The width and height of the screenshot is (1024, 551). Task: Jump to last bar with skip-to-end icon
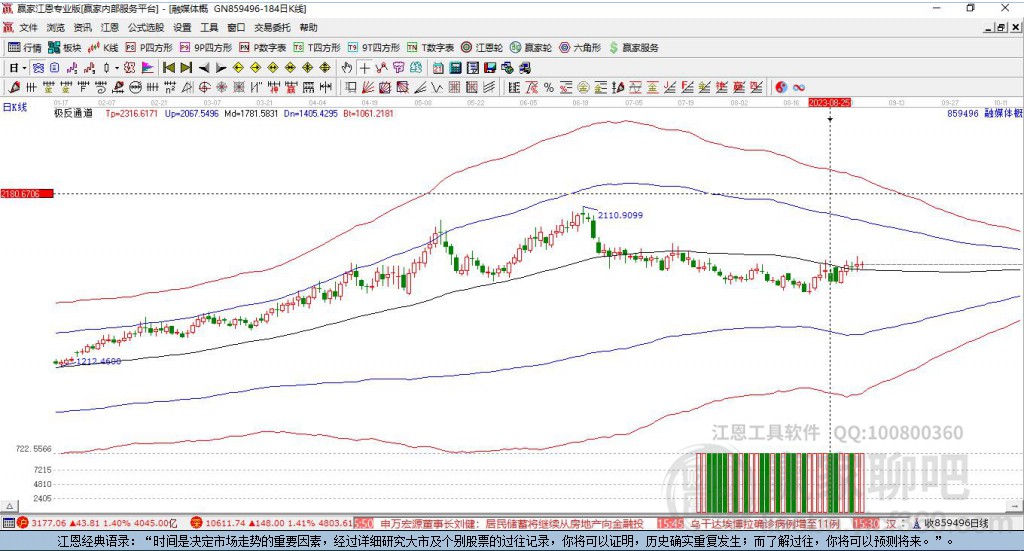point(186,68)
